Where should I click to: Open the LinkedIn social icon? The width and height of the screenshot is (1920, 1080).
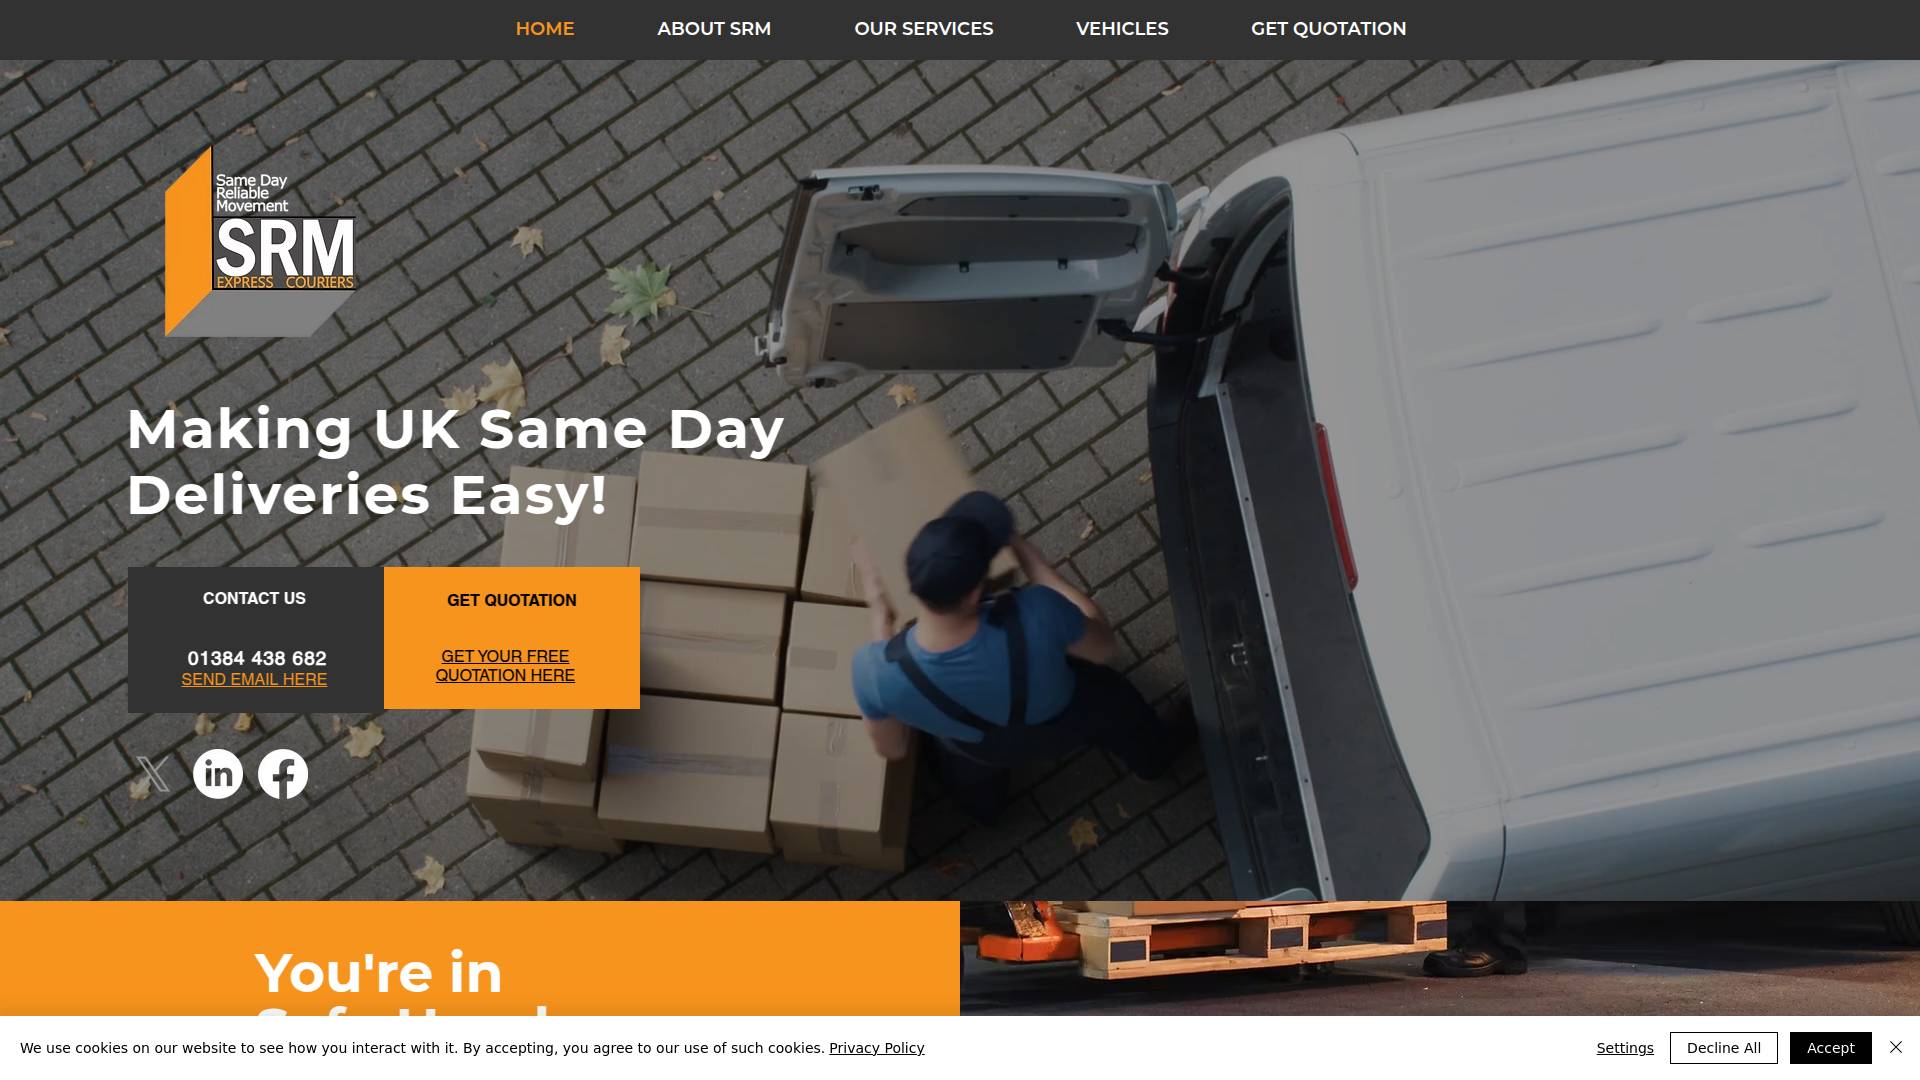[218, 774]
